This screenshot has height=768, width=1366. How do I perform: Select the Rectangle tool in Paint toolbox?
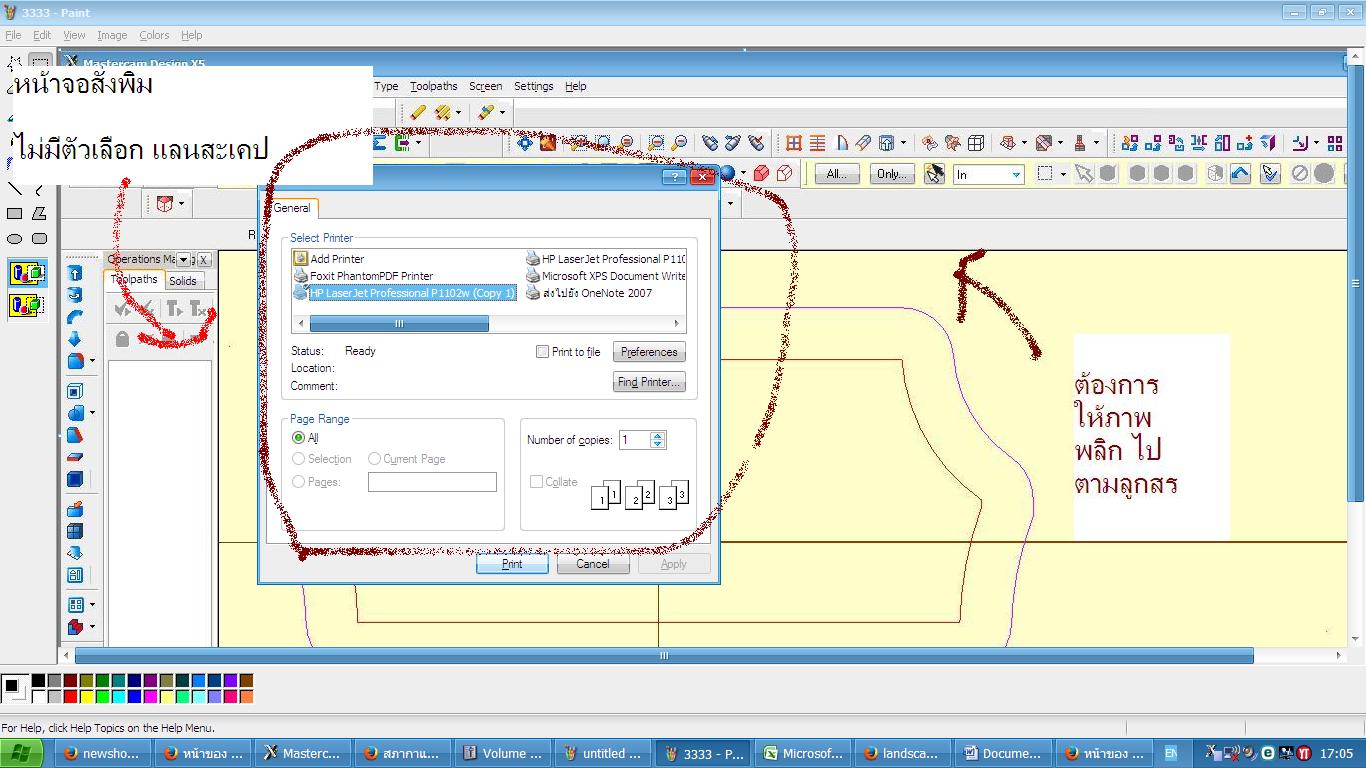tap(14, 213)
